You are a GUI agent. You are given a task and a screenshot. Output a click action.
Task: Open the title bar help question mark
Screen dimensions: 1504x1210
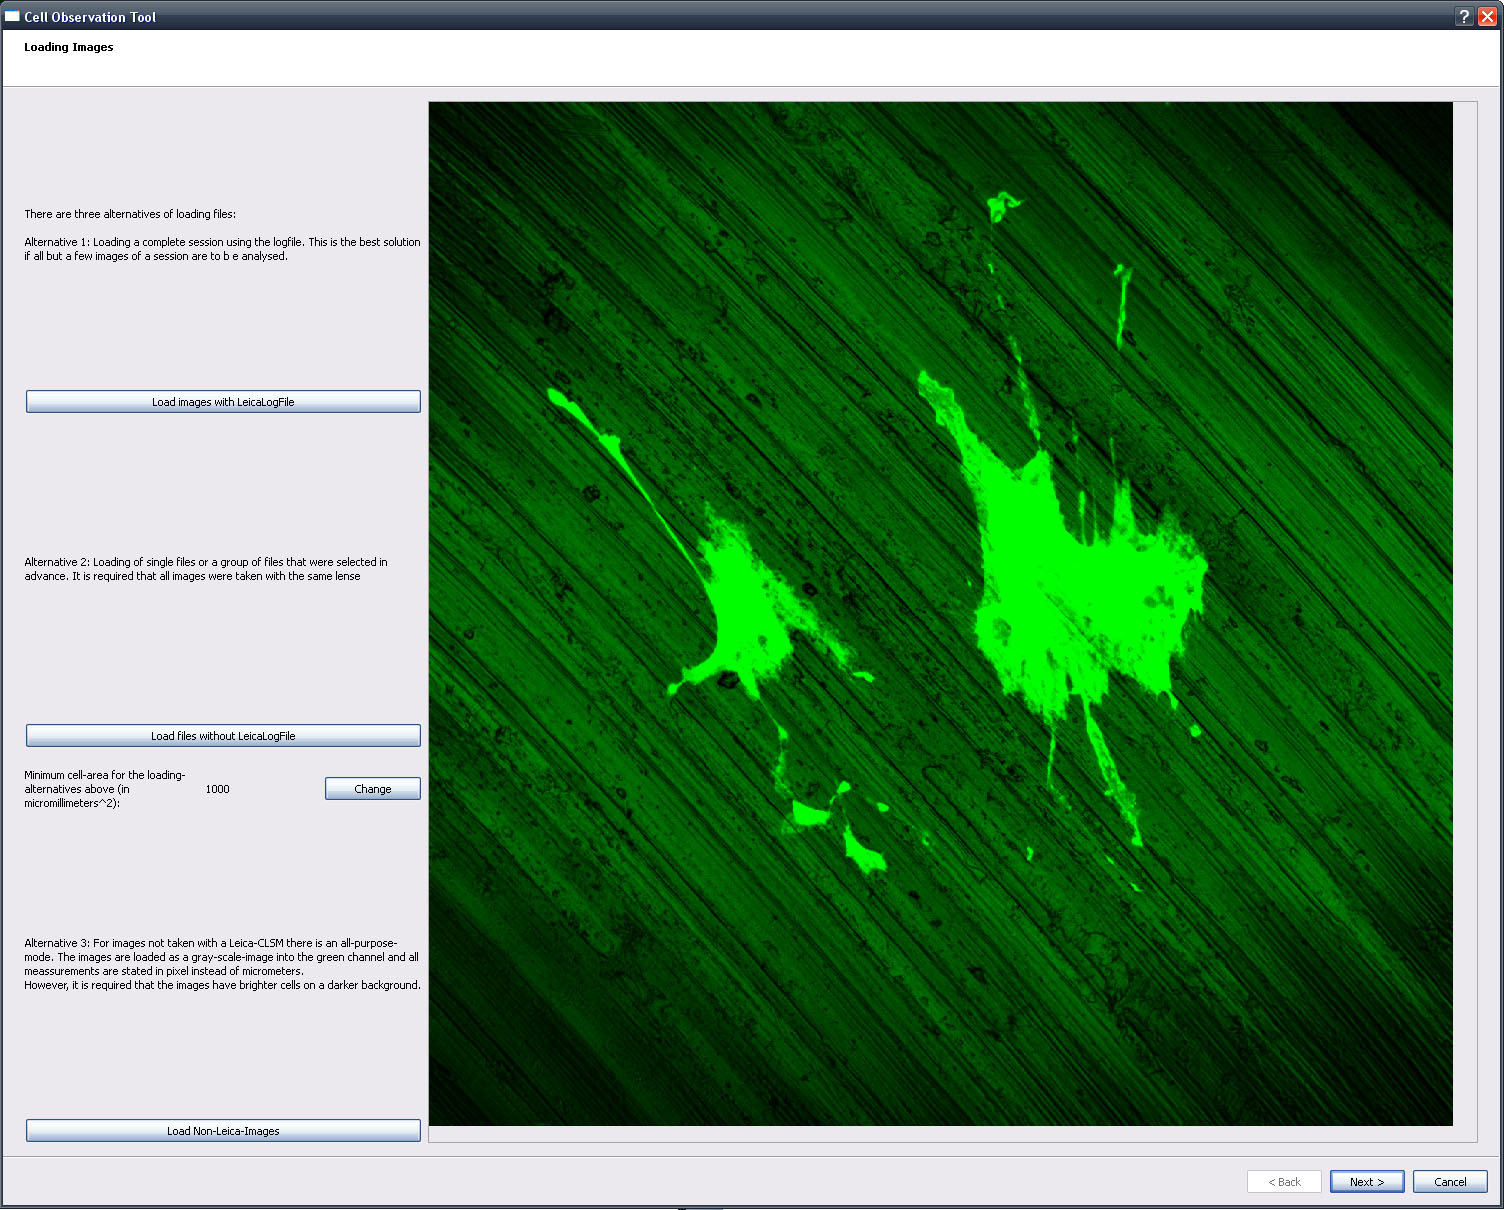[x=1464, y=16]
